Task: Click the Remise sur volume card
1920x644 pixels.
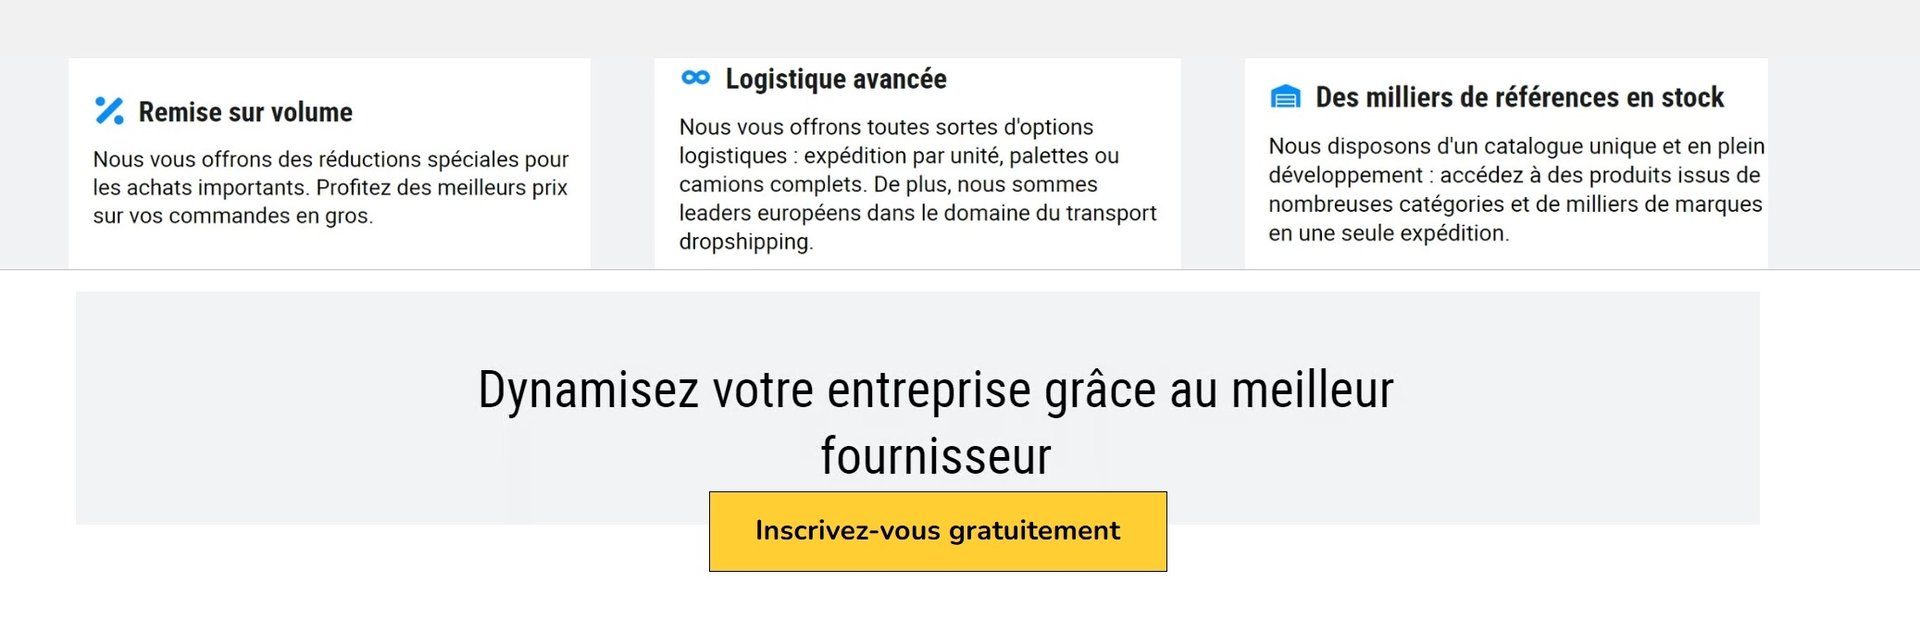Action: point(329,163)
